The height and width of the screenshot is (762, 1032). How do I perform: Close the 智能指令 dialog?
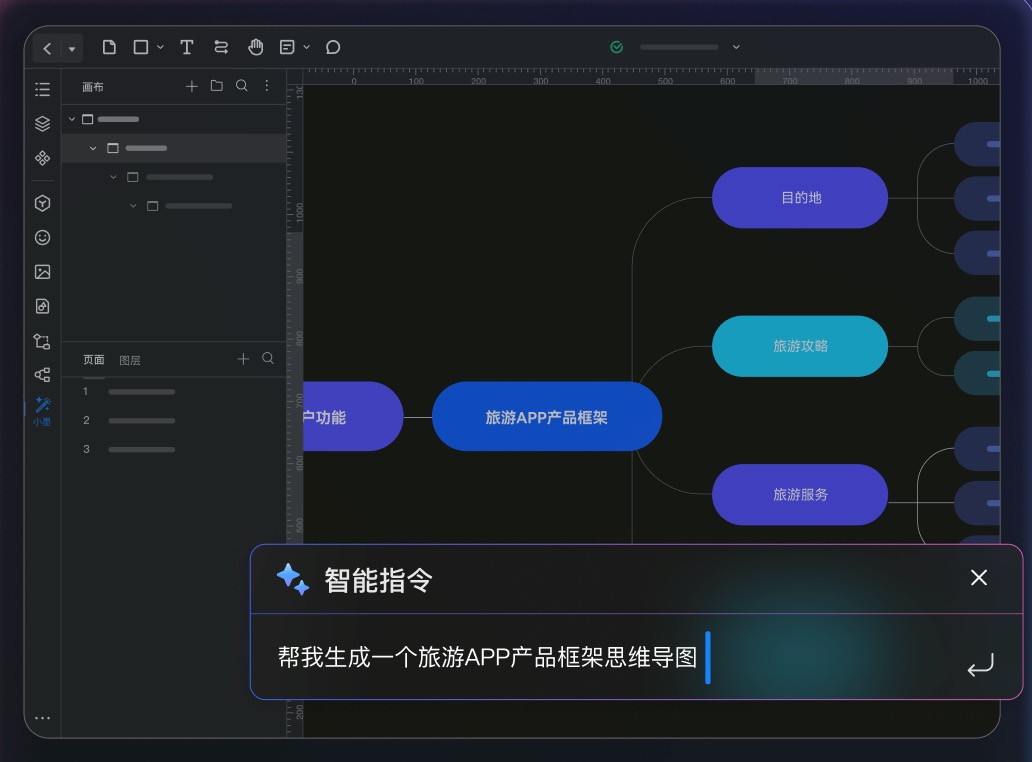click(x=979, y=578)
